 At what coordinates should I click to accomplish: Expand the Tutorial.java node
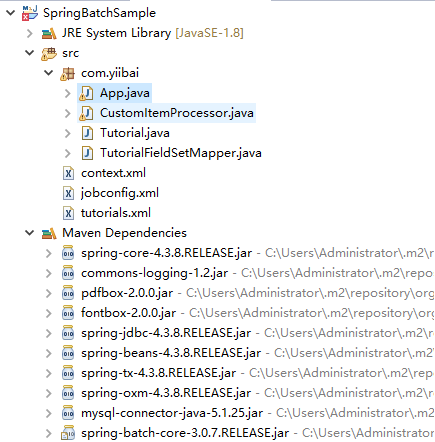(x=68, y=133)
